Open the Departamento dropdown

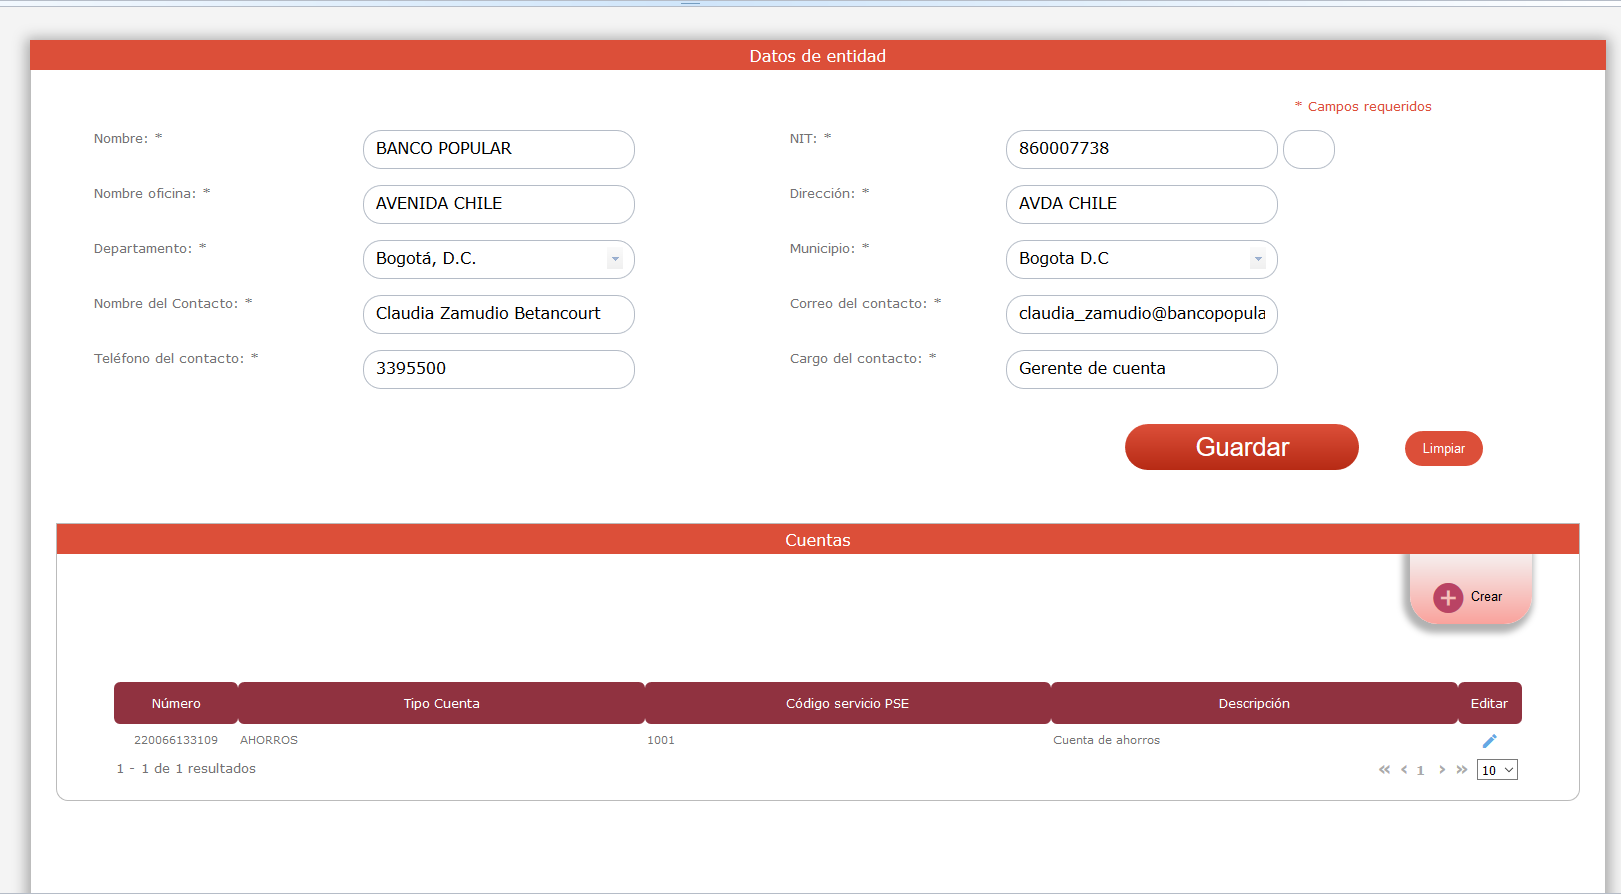click(x=615, y=260)
